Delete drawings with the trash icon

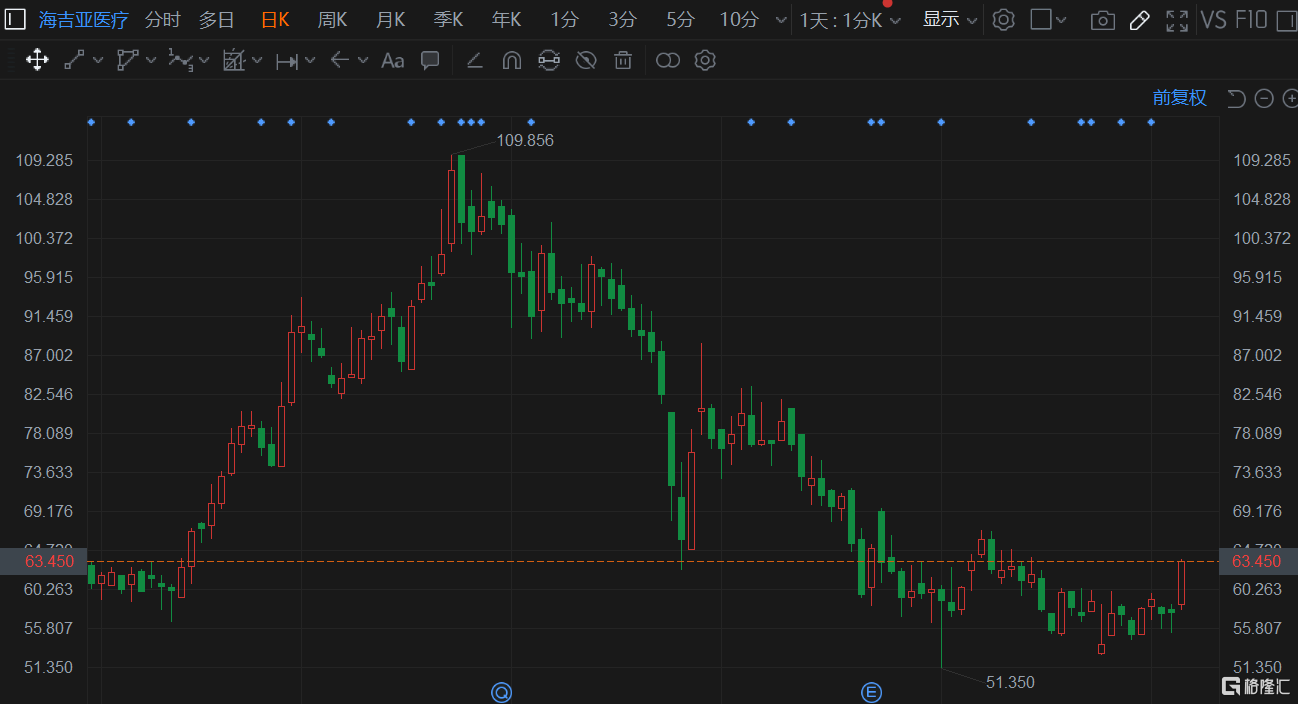[623, 61]
